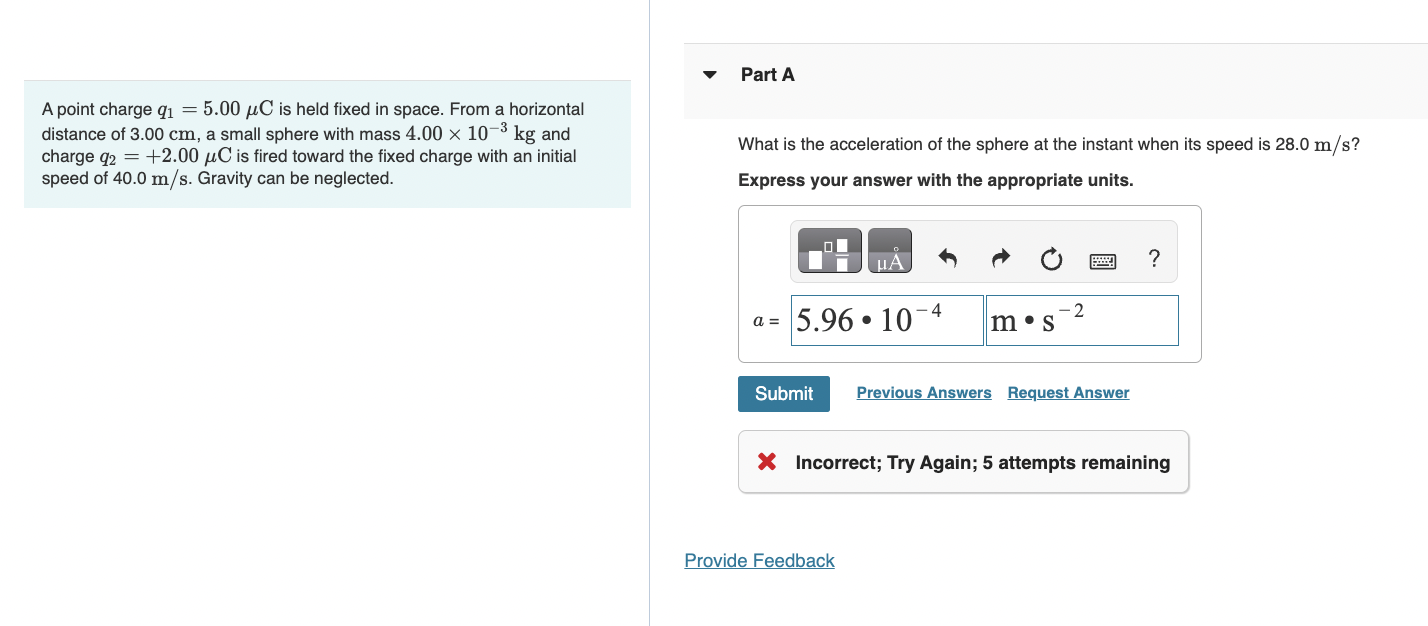This screenshot has height=626, width=1428.
Task: Click inside the units entry field
Action: pos(1082,320)
